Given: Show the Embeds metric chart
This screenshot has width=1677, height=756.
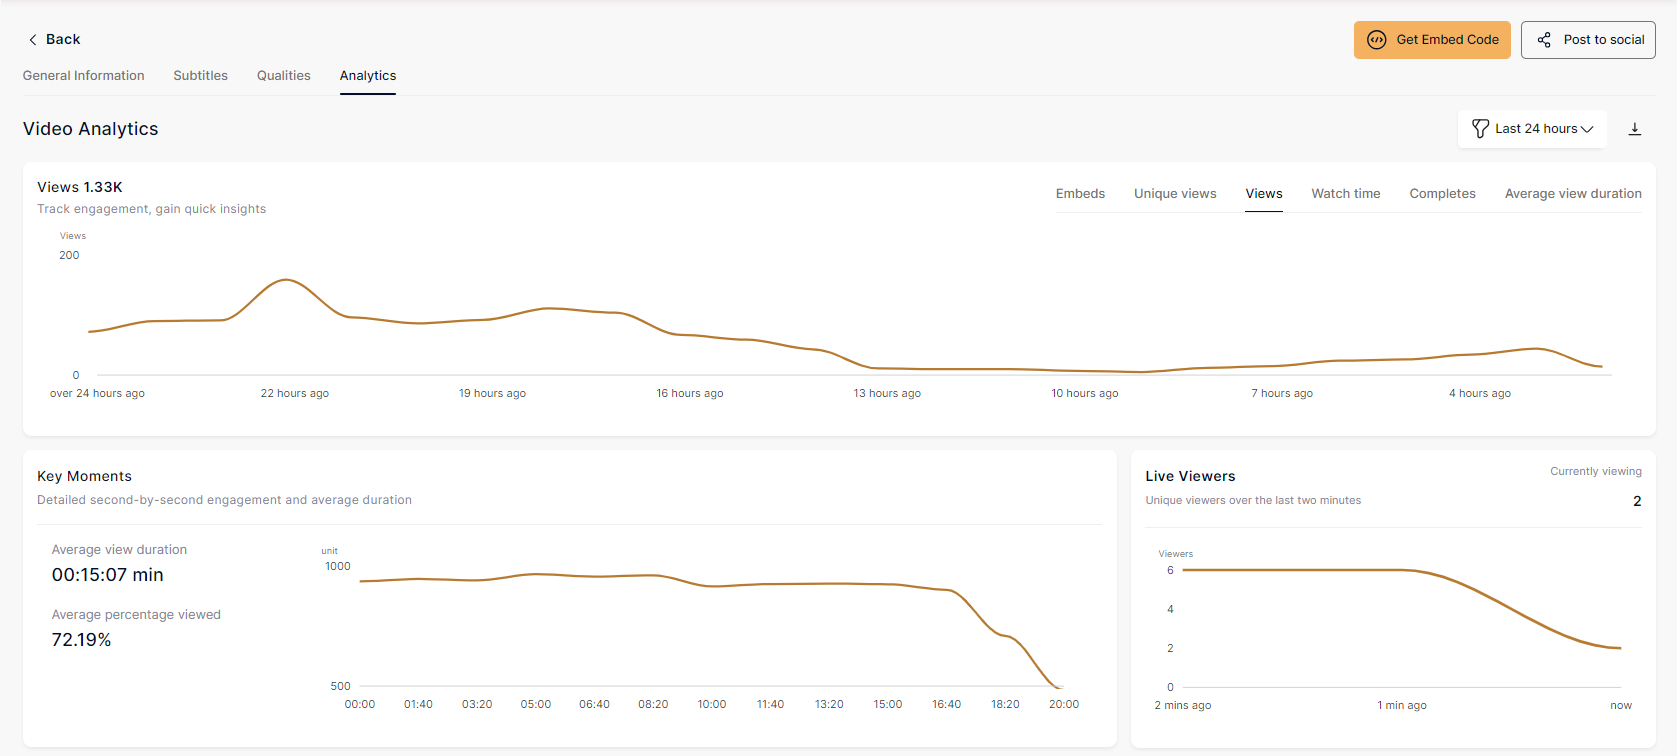Looking at the screenshot, I should (1080, 194).
